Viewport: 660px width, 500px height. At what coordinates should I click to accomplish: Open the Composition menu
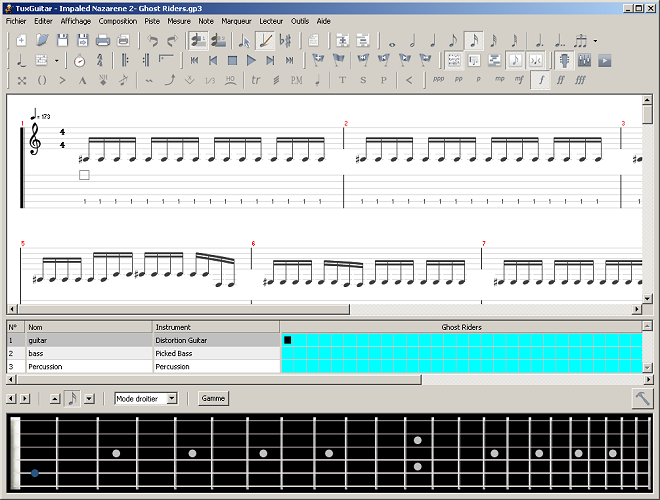(x=118, y=21)
